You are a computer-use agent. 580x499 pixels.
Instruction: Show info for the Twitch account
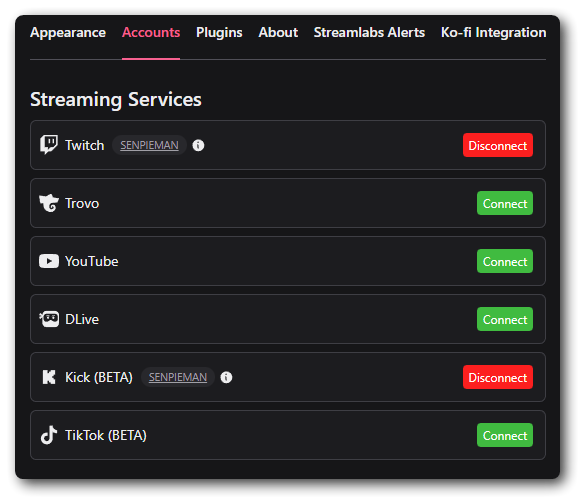click(198, 145)
